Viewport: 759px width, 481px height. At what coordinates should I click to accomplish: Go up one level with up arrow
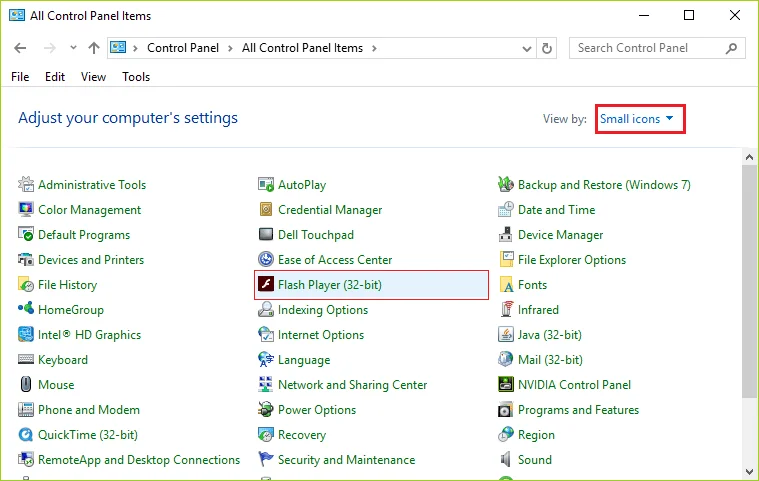tap(94, 48)
